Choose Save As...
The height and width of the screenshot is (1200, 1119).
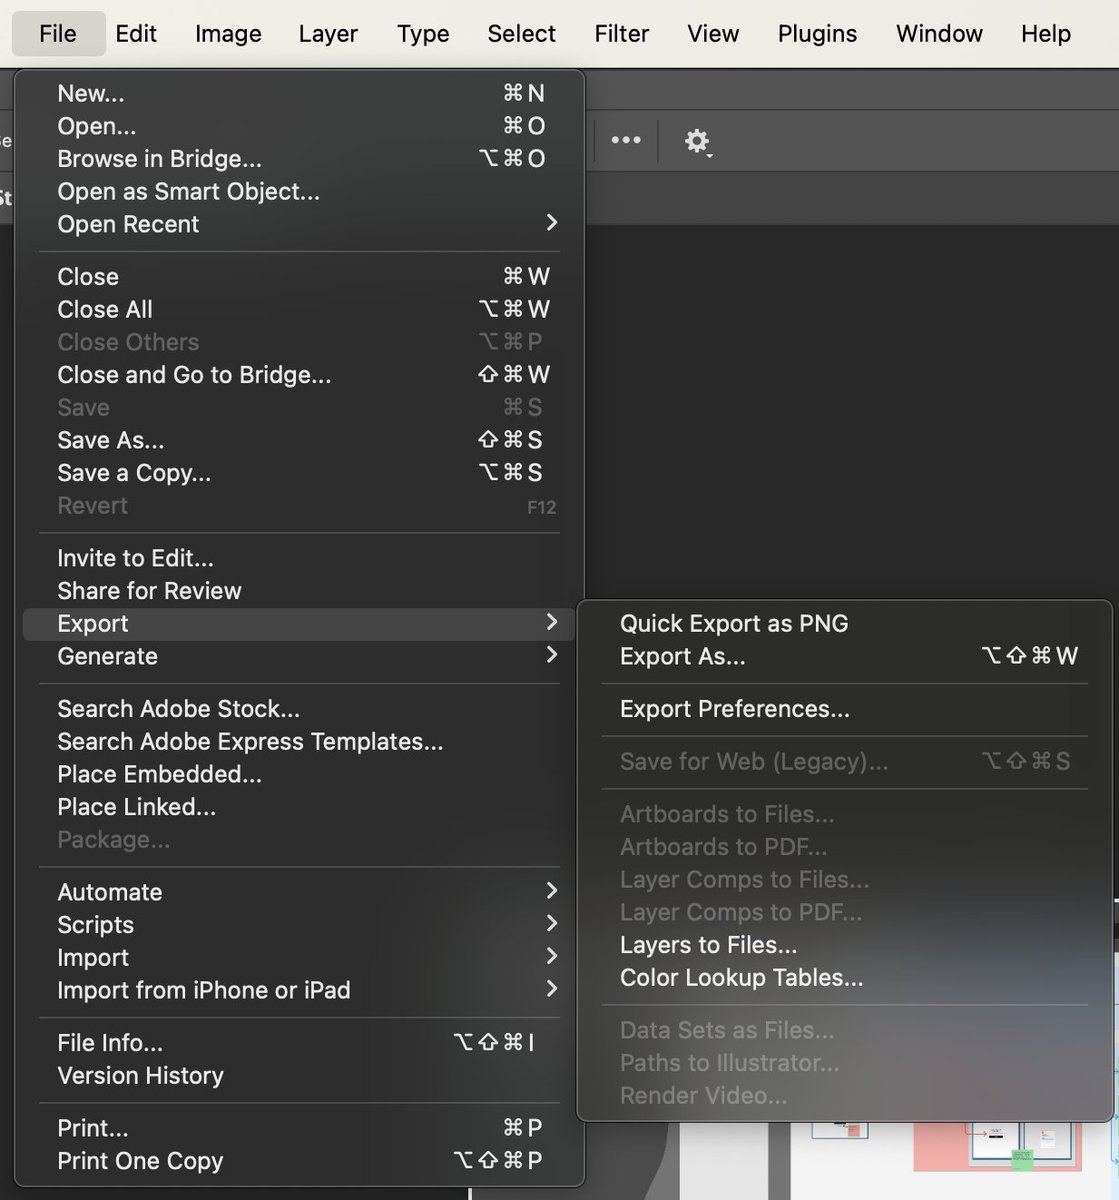(299, 440)
